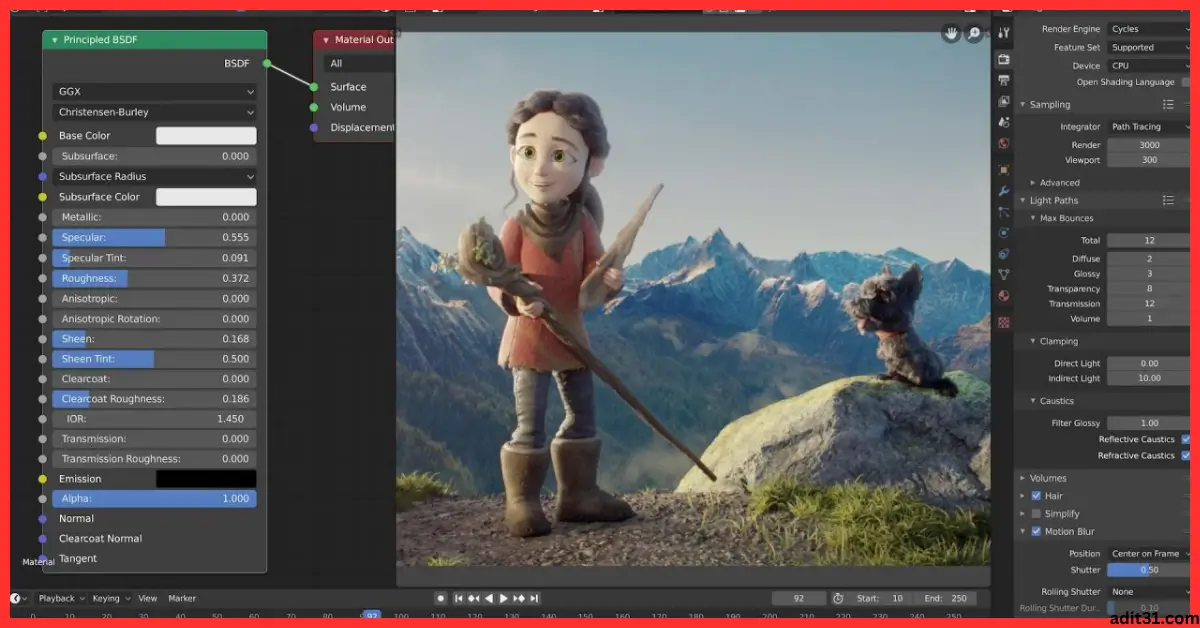
Task: Click the Specular slider
Action: [x=154, y=238]
